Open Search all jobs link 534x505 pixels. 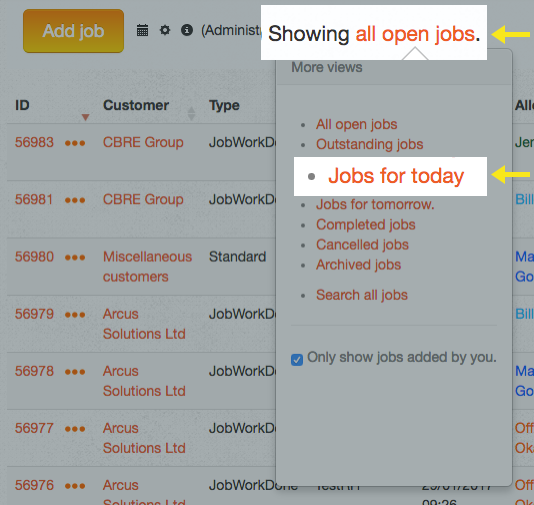[x=362, y=295]
